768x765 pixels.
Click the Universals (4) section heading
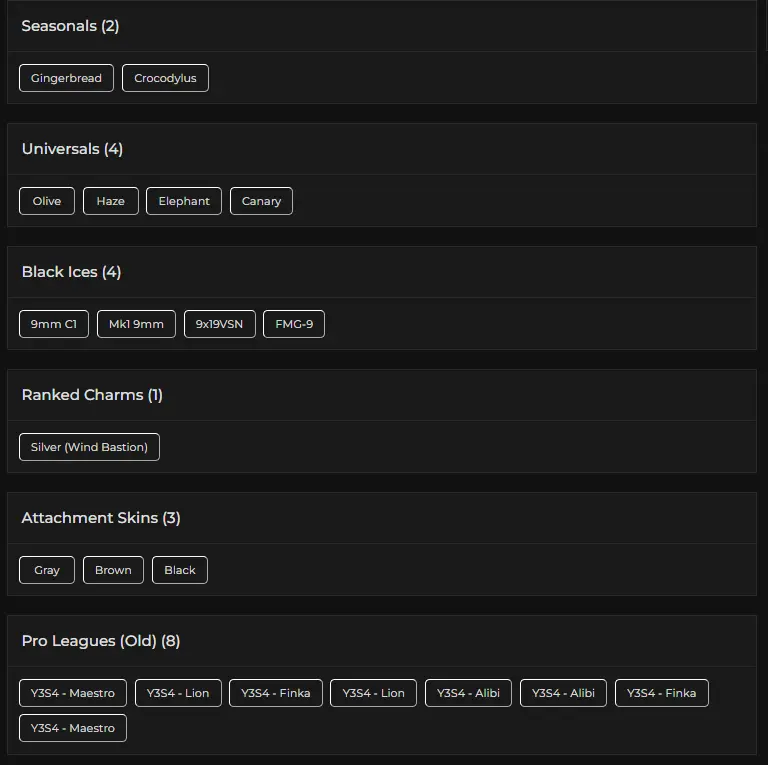click(x=72, y=149)
